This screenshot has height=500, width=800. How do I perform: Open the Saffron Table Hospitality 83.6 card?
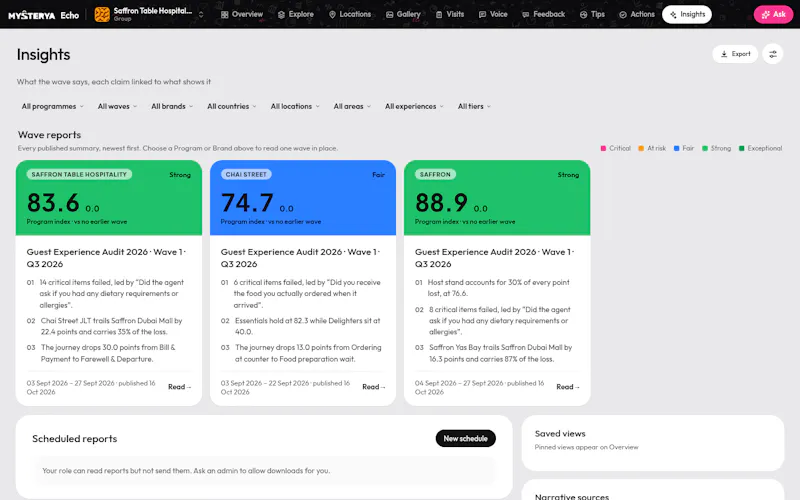pyautogui.click(x=109, y=283)
